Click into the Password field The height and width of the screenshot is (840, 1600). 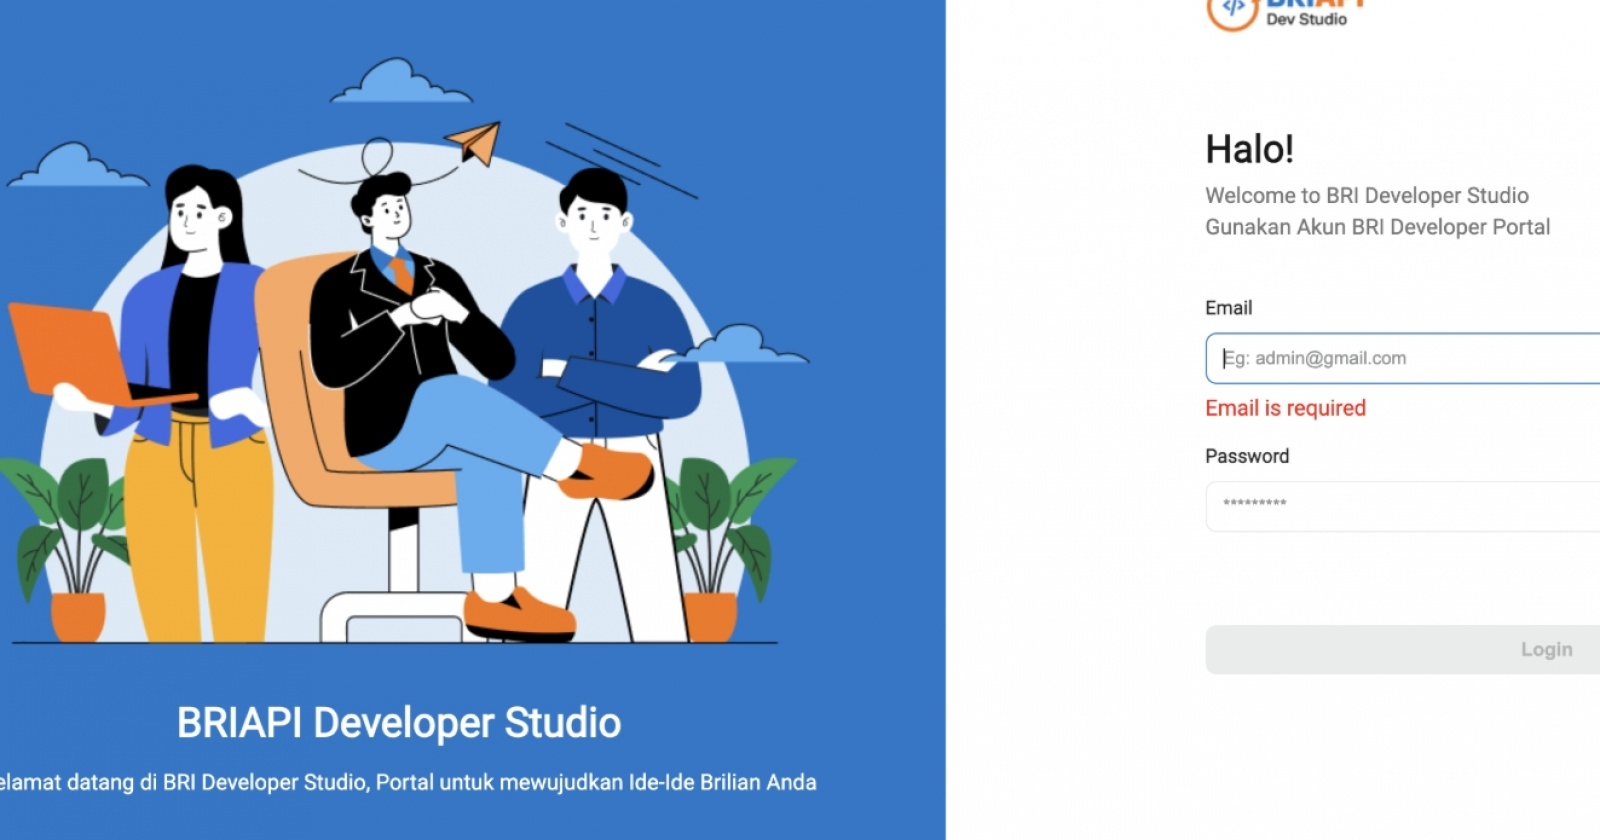pyautogui.click(x=1403, y=506)
